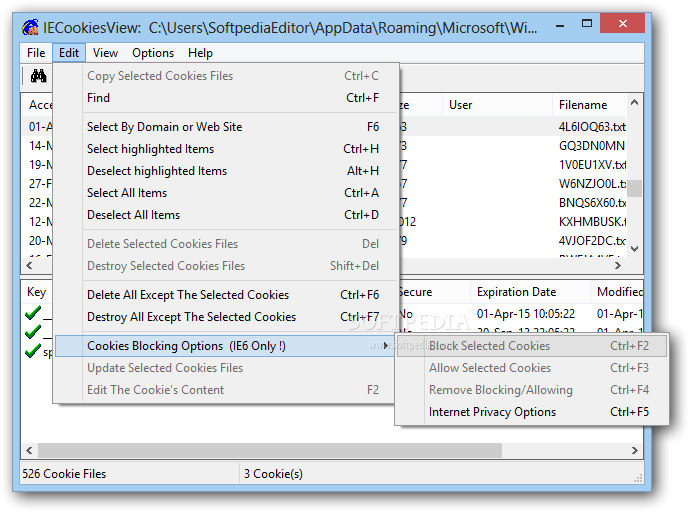The height and width of the screenshot is (512, 690).
Task: Choose Delete Selected Cookies Files
Action: tap(227, 244)
